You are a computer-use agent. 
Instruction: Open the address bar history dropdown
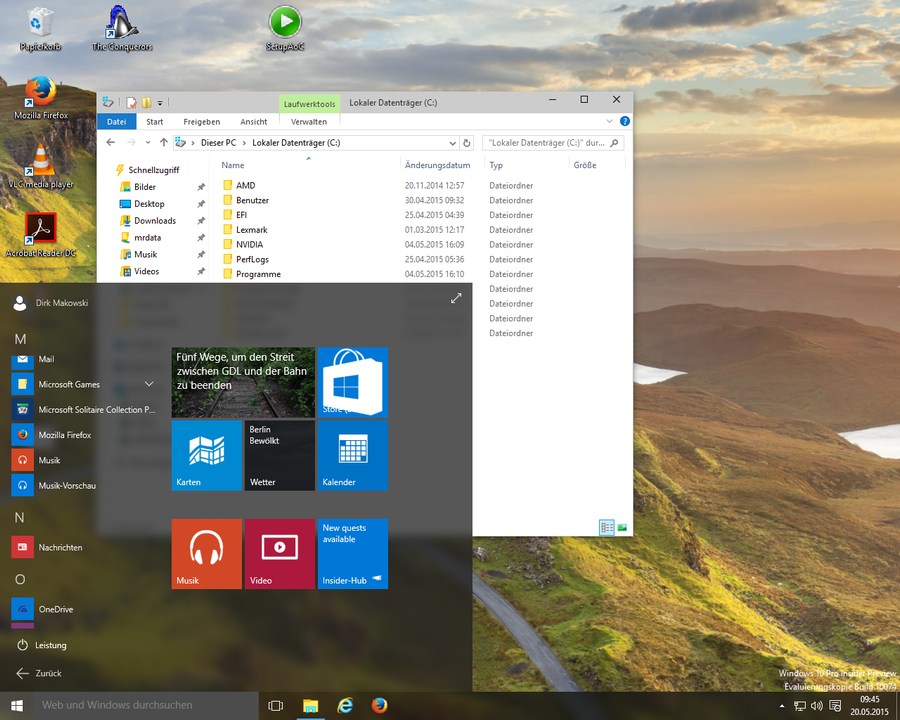pyautogui.click(x=452, y=143)
